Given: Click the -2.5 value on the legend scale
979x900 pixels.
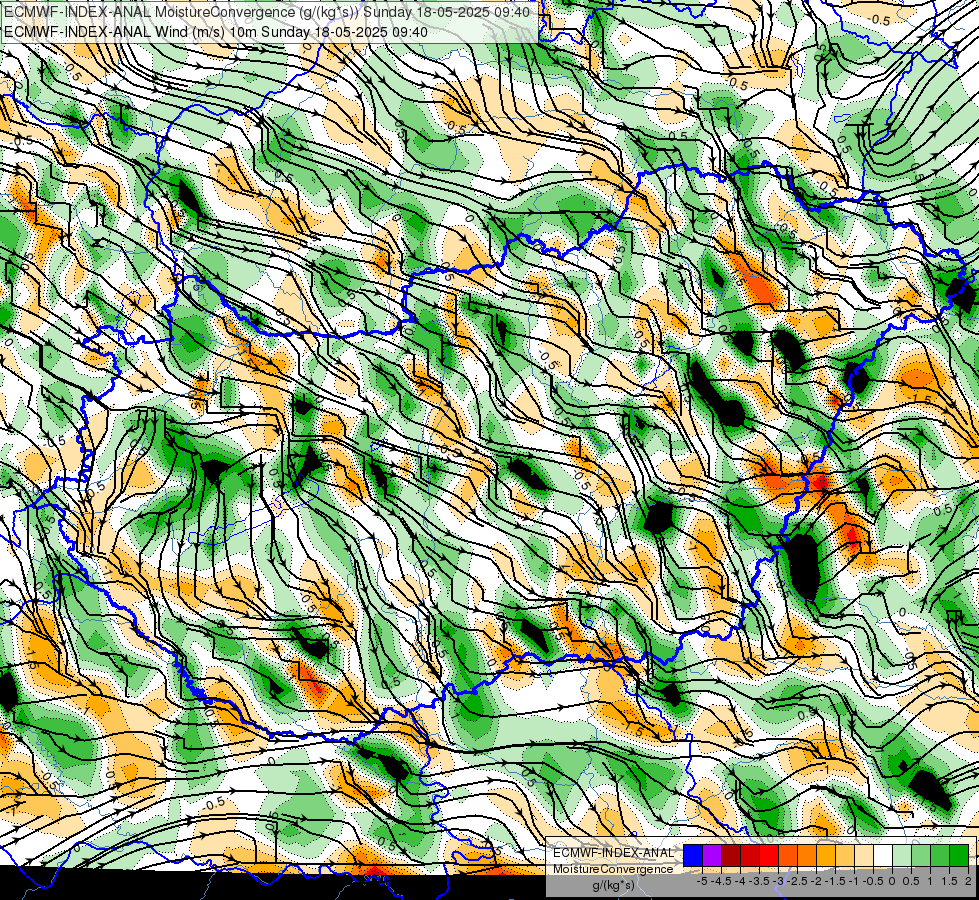Looking at the screenshot, I should coord(797,881).
